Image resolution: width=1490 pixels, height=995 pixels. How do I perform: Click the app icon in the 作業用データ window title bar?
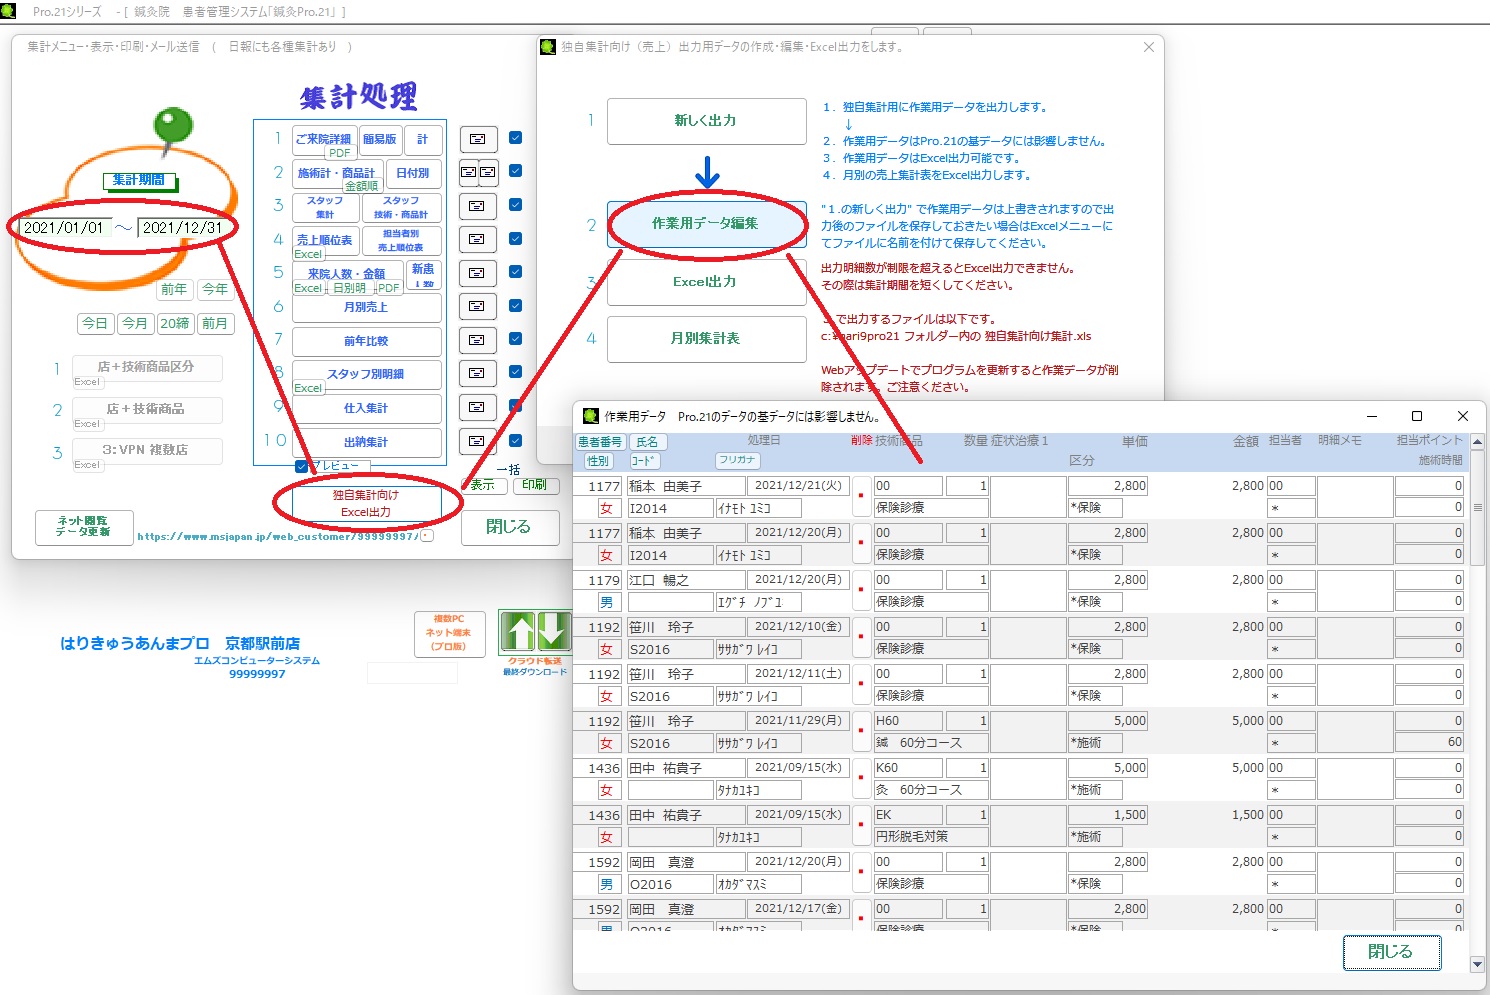(591, 416)
